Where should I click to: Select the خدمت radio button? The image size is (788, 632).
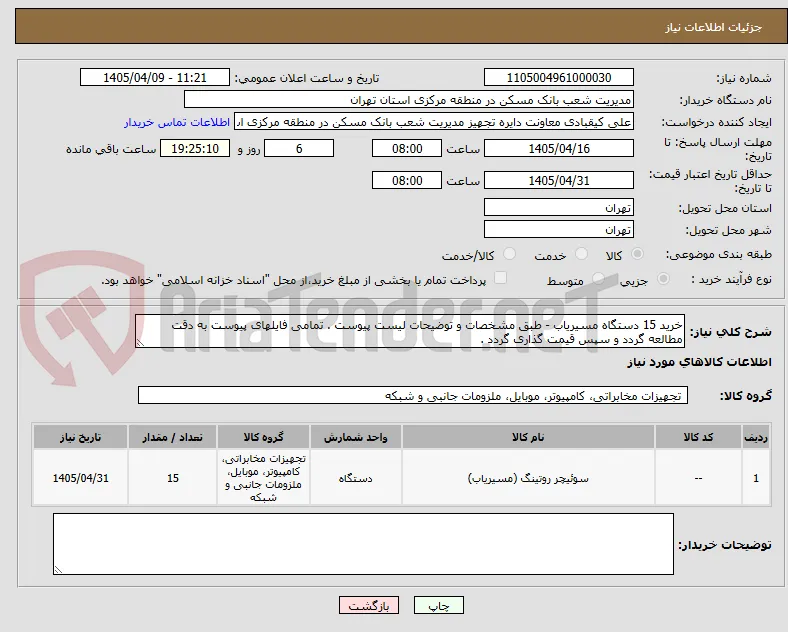click(x=581, y=254)
